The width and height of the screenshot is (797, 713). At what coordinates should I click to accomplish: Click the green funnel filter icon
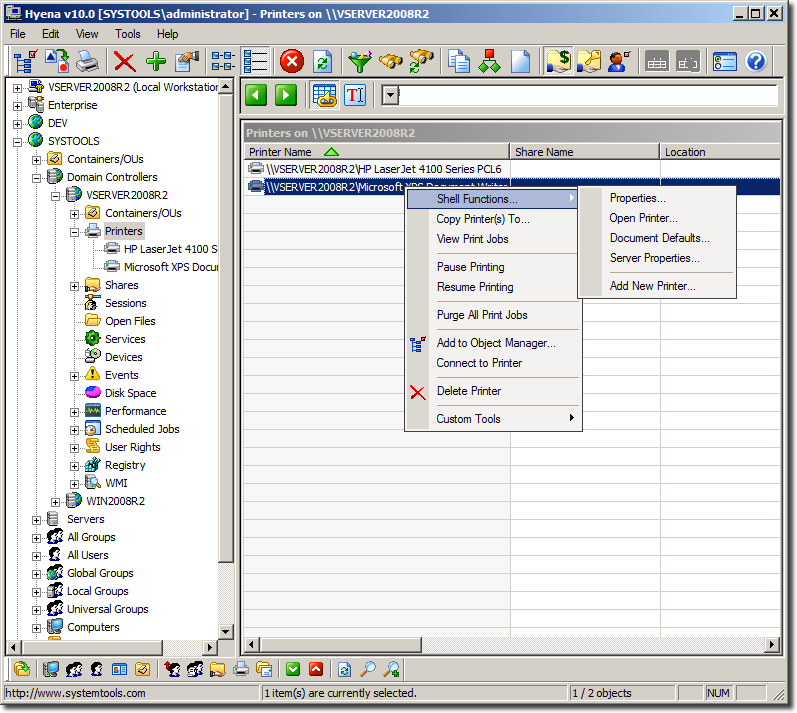pyautogui.click(x=360, y=61)
